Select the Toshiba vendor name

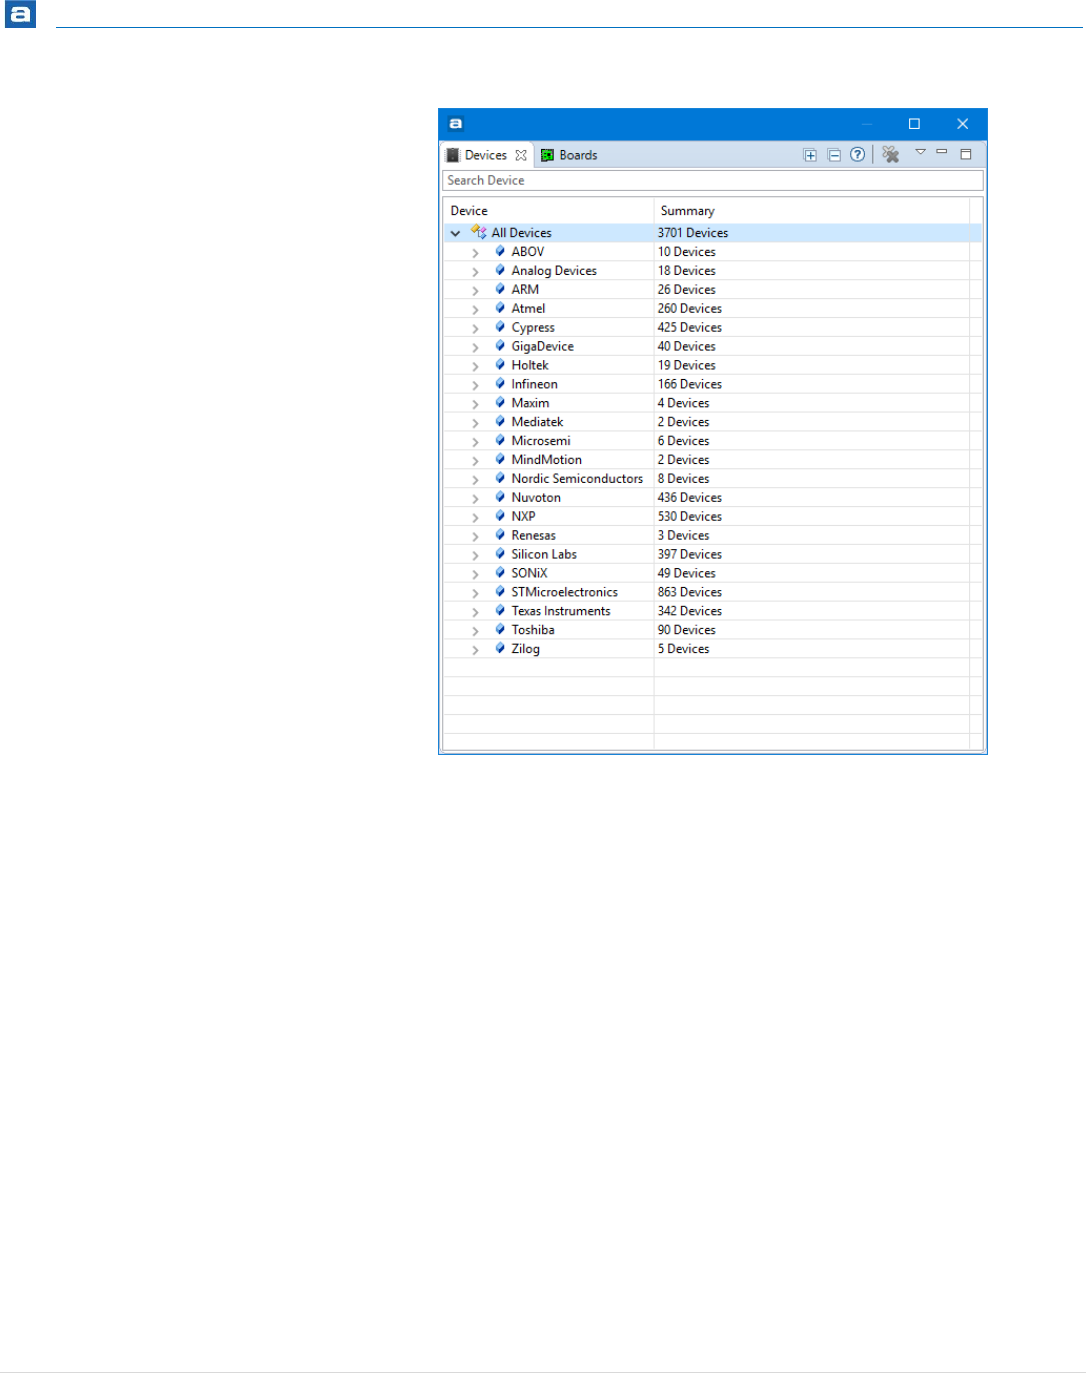coord(533,630)
